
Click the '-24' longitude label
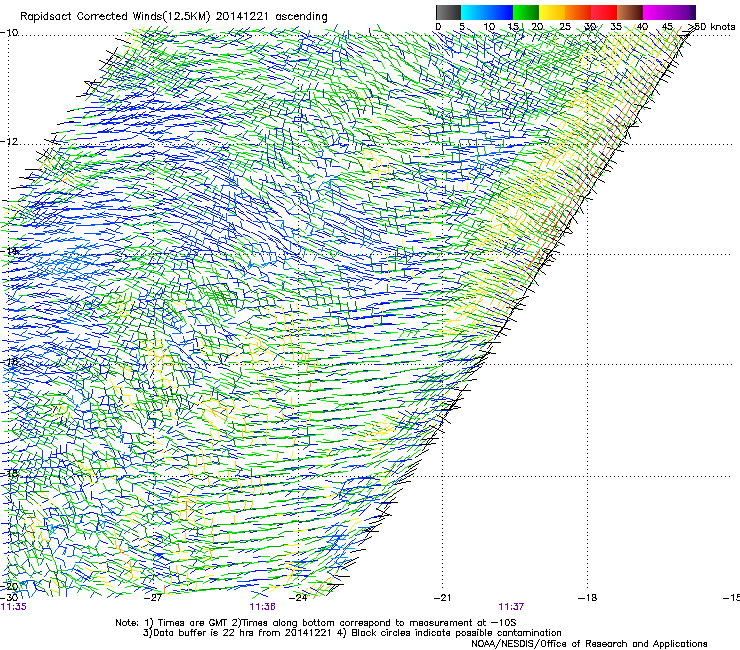pos(297,598)
